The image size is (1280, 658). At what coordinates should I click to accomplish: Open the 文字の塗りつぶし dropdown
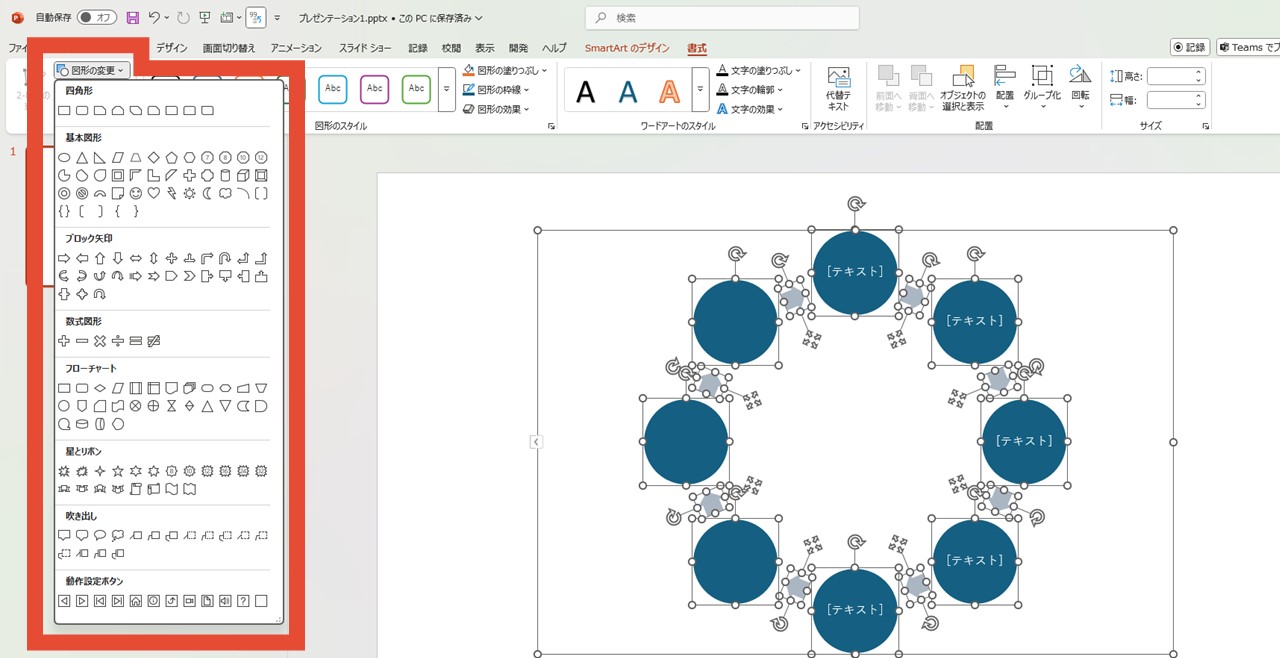point(759,71)
